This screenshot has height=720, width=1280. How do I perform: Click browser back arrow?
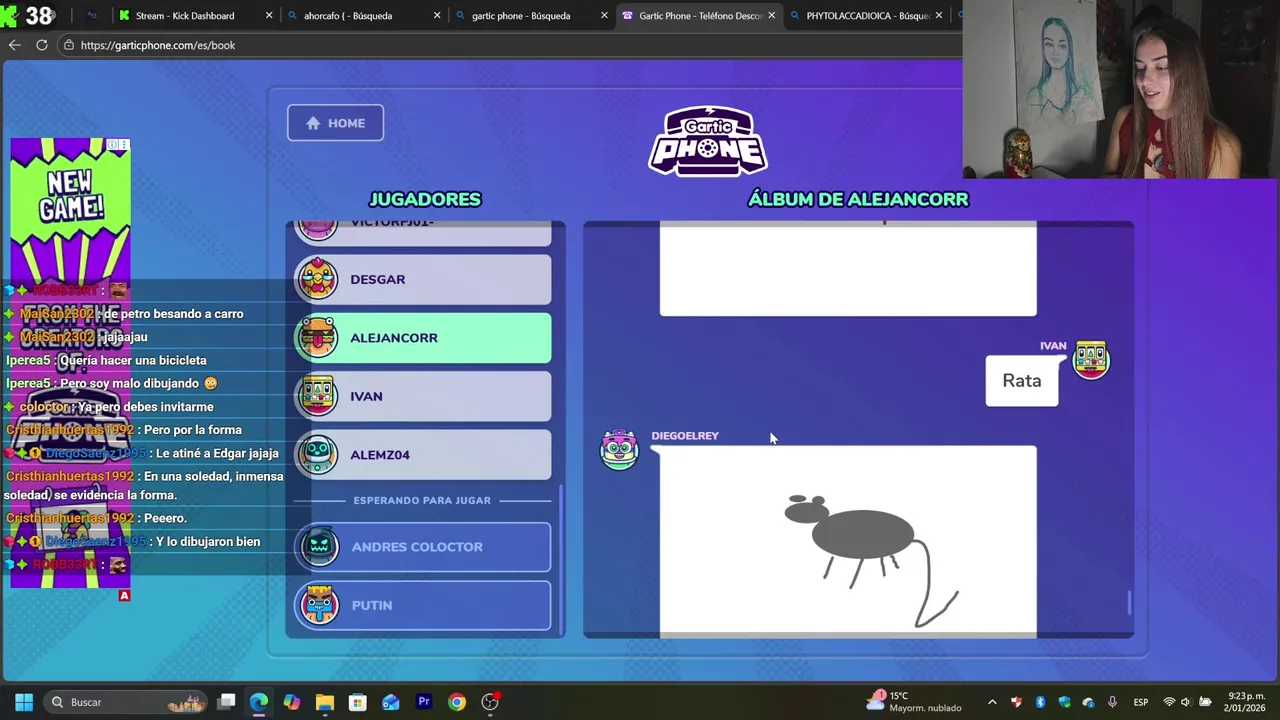coord(14,45)
